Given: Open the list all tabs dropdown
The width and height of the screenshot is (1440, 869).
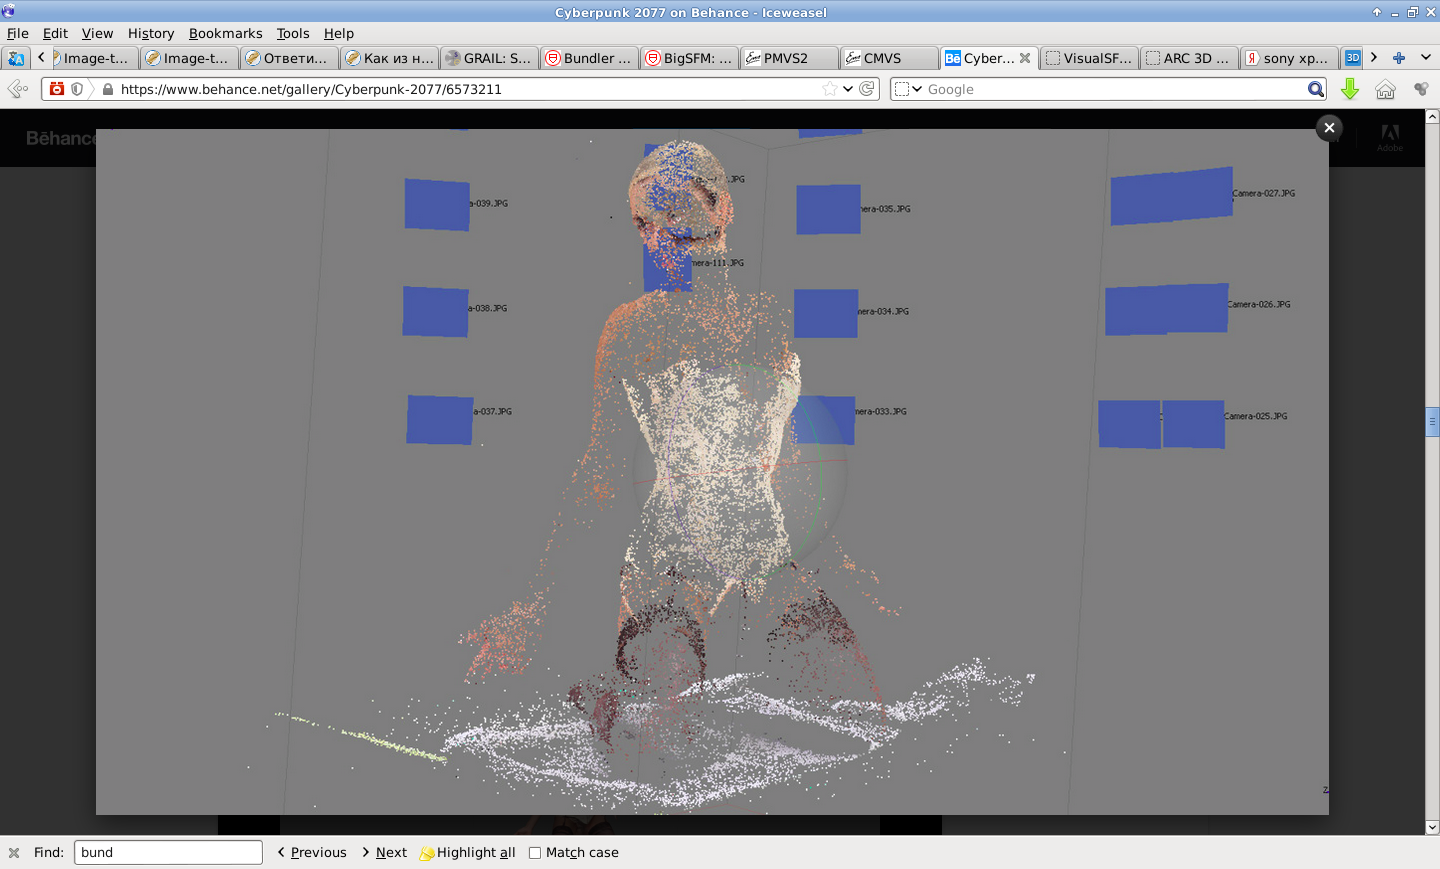Looking at the screenshot, I should click(1426, 58).
